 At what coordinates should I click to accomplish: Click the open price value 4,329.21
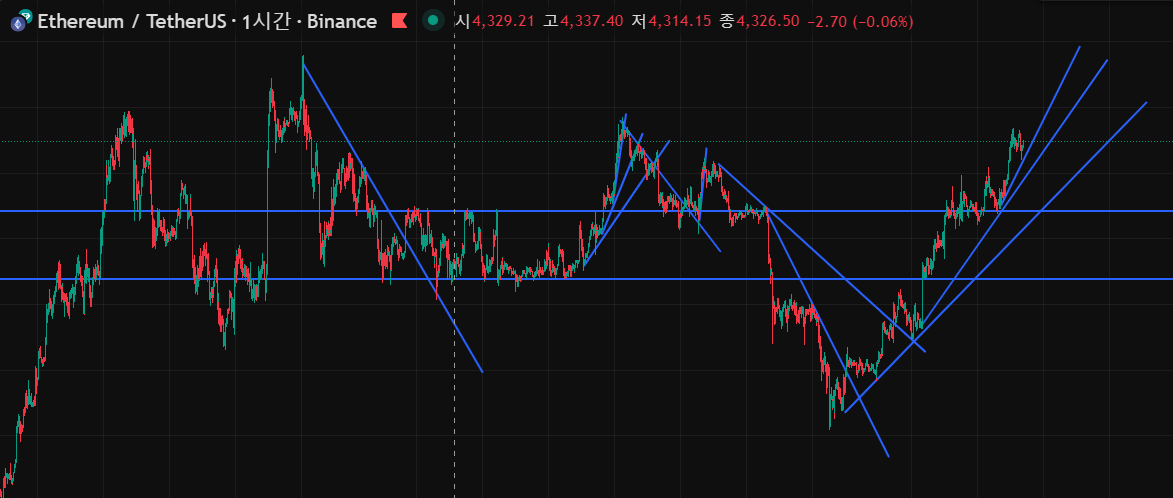click(x=503, y=21)
